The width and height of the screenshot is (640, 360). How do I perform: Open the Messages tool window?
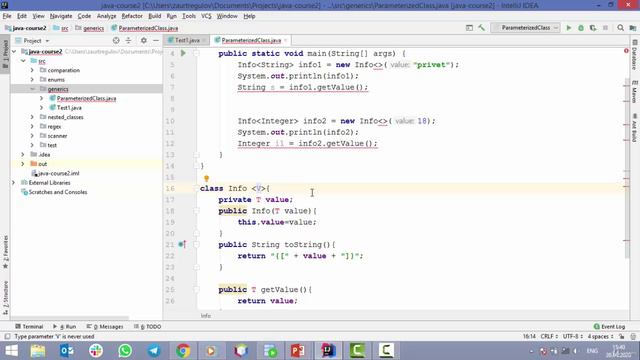[x=105, y=327]
